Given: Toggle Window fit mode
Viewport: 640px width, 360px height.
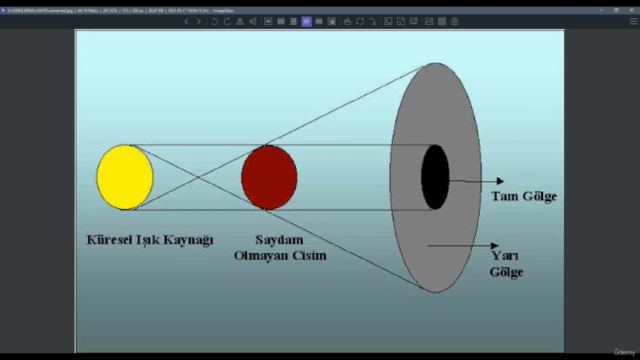Looking at the screenshot, I should coord(388,22).
